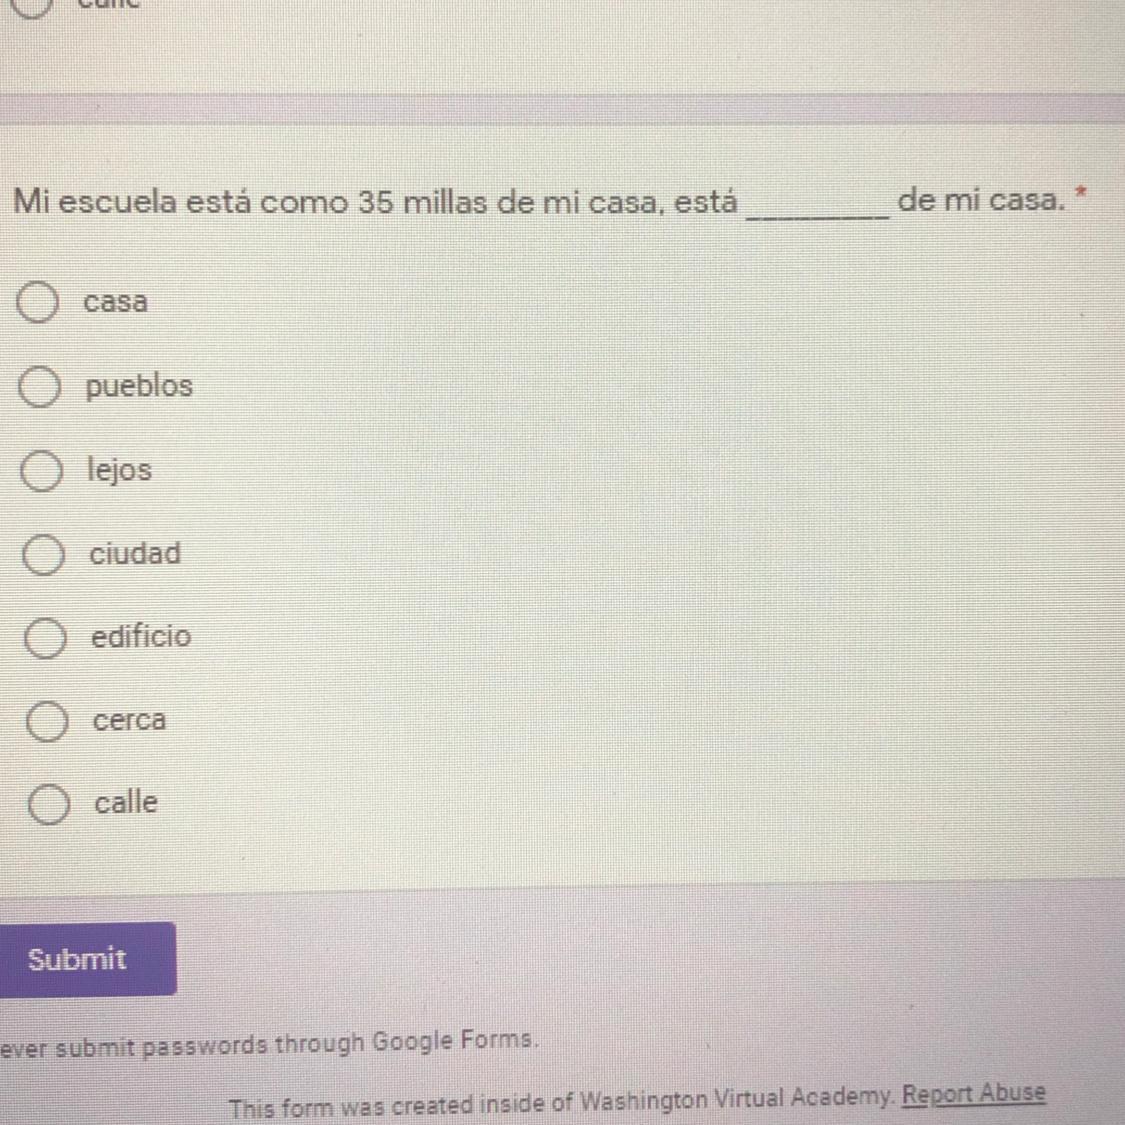
Task: Click the 'calle' answer label text
Action: (x=126, y=802)
